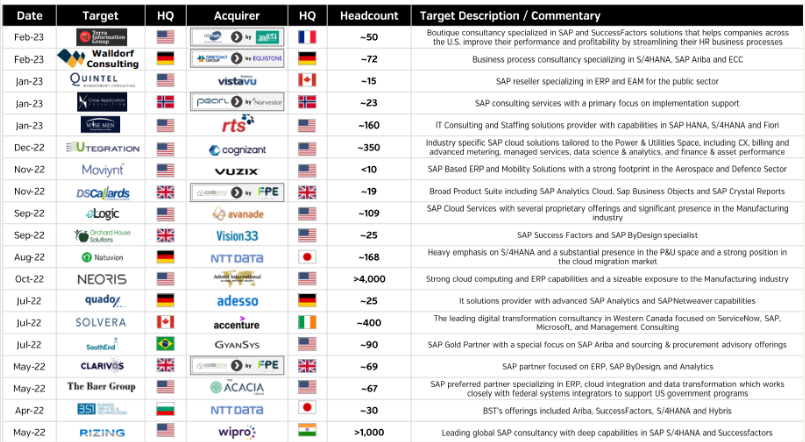Click the NTT Data logo in Natuvion row

coord(237,258)
